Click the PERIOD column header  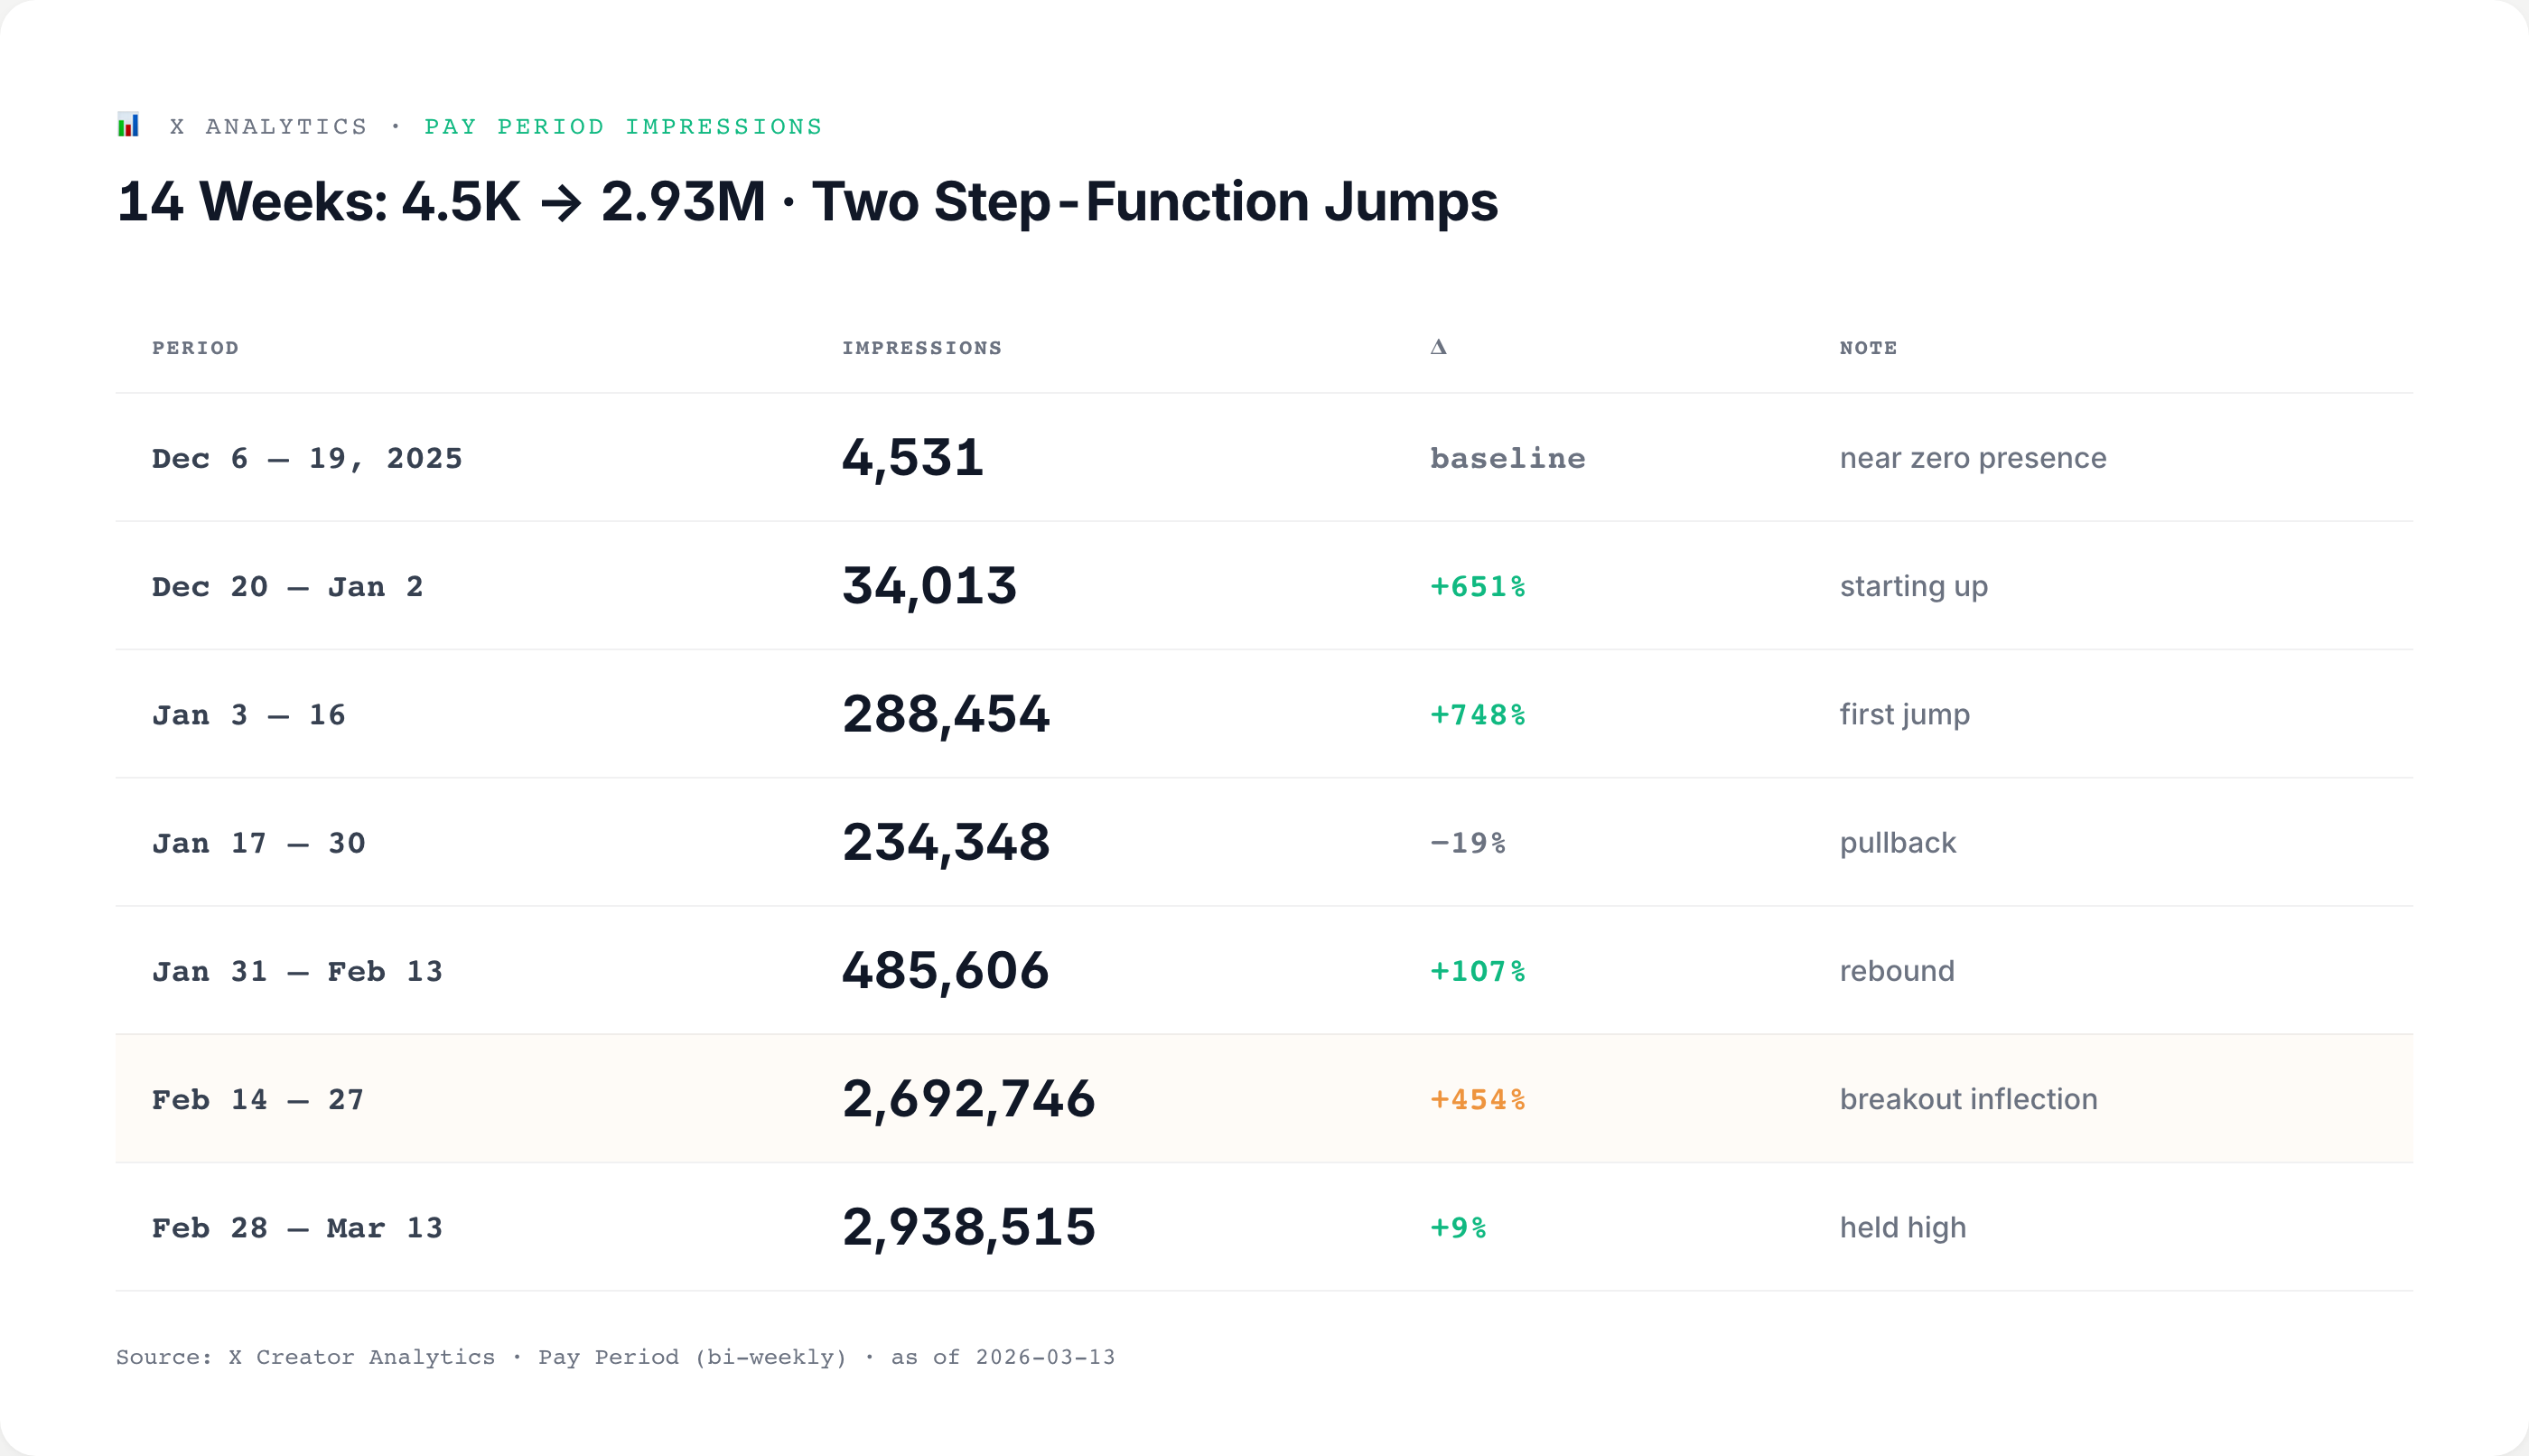coord(196,347)
